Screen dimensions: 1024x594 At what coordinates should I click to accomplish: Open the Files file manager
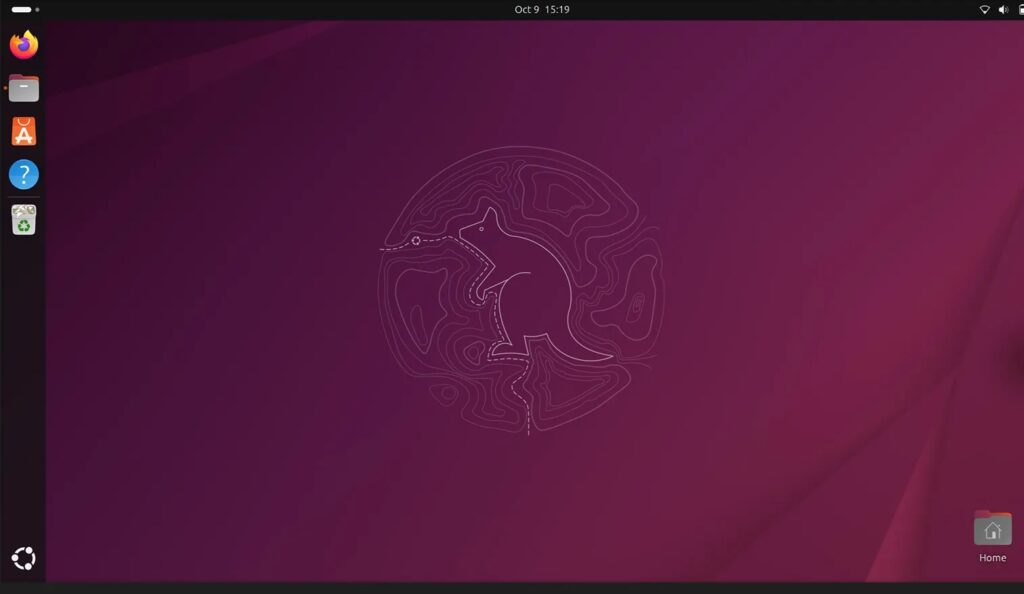click(x=23, y=88)
